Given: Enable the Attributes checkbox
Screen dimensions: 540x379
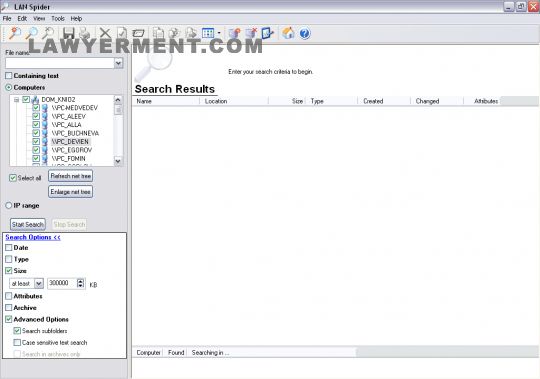Looking at the screenshot, I should tap(9, 296).
